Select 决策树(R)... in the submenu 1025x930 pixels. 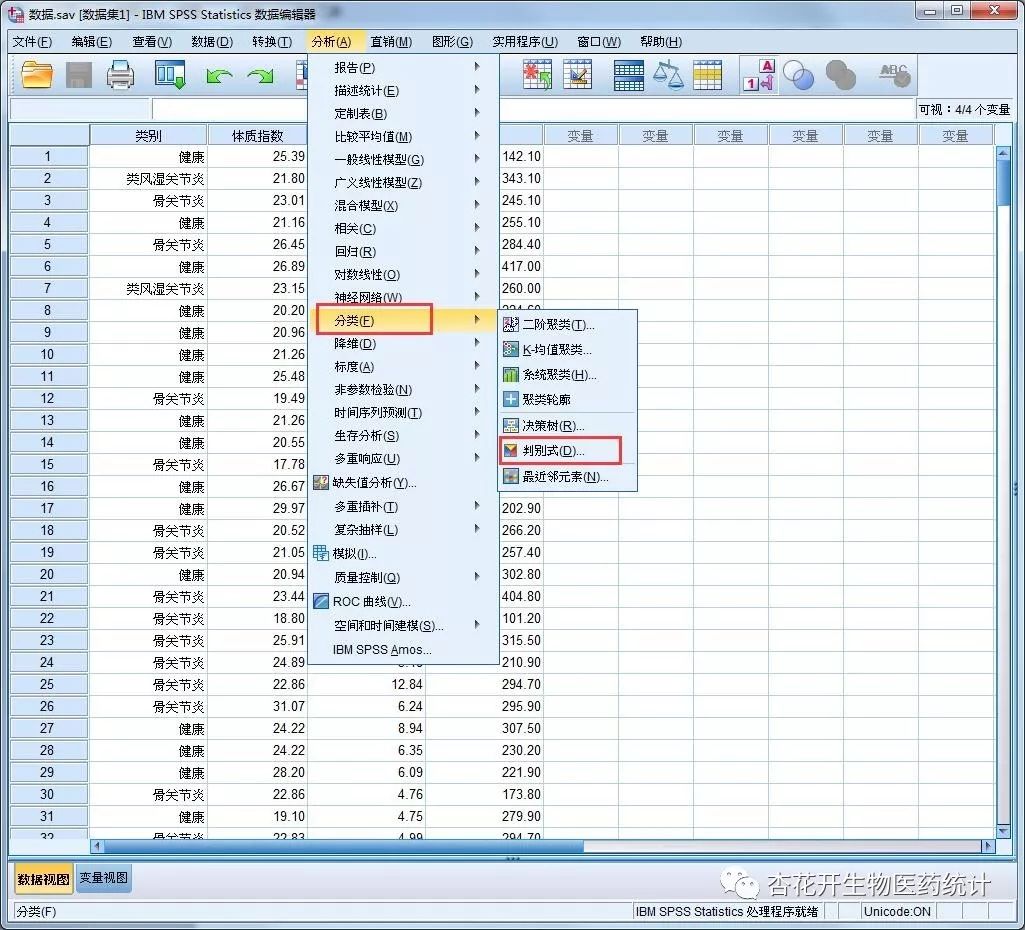pos(567,425)
